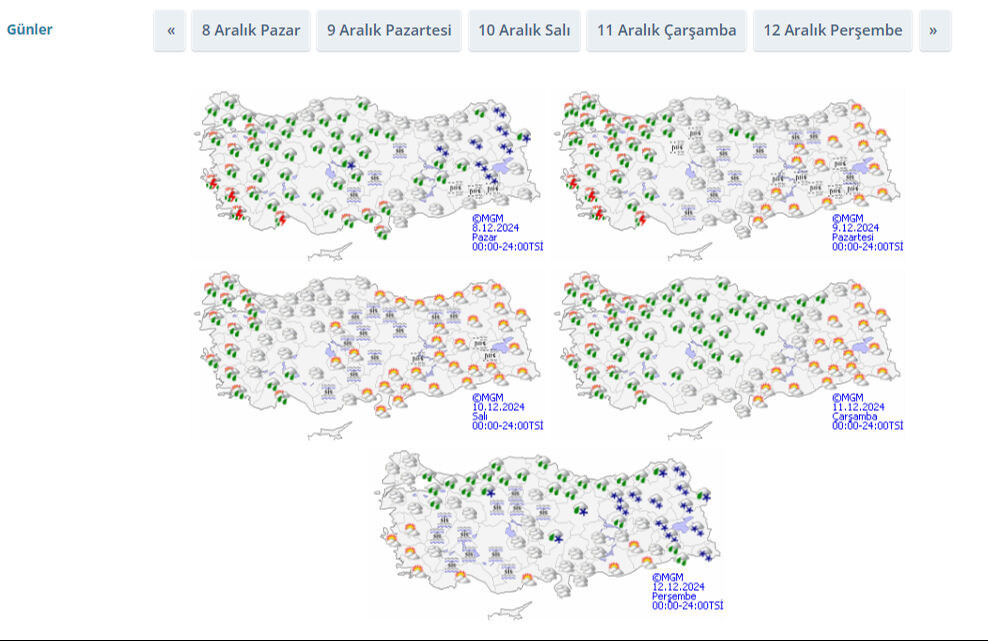988x641 pixels.
Task: Click the ©MGM text on Pazartesi map
Action: point(847,217)
